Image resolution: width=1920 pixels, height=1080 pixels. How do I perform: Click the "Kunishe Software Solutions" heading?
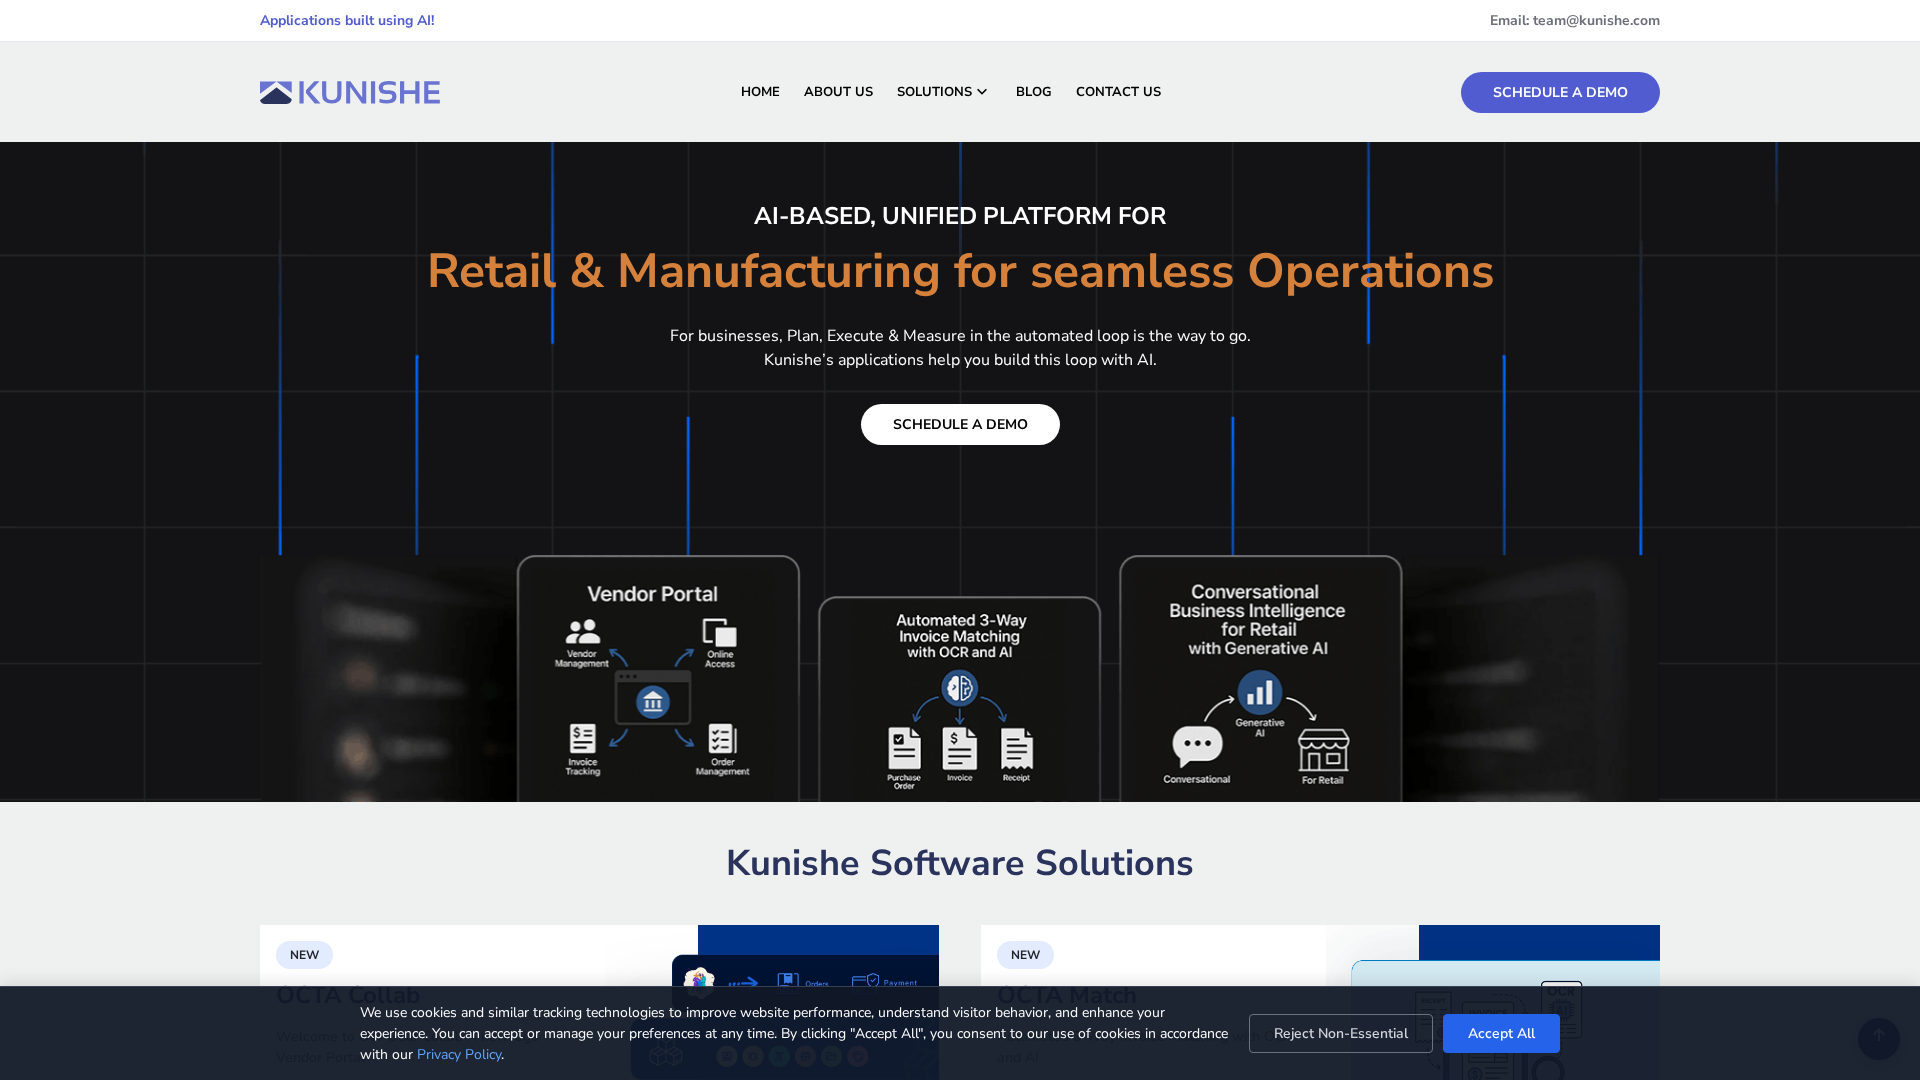coord(960,863)
